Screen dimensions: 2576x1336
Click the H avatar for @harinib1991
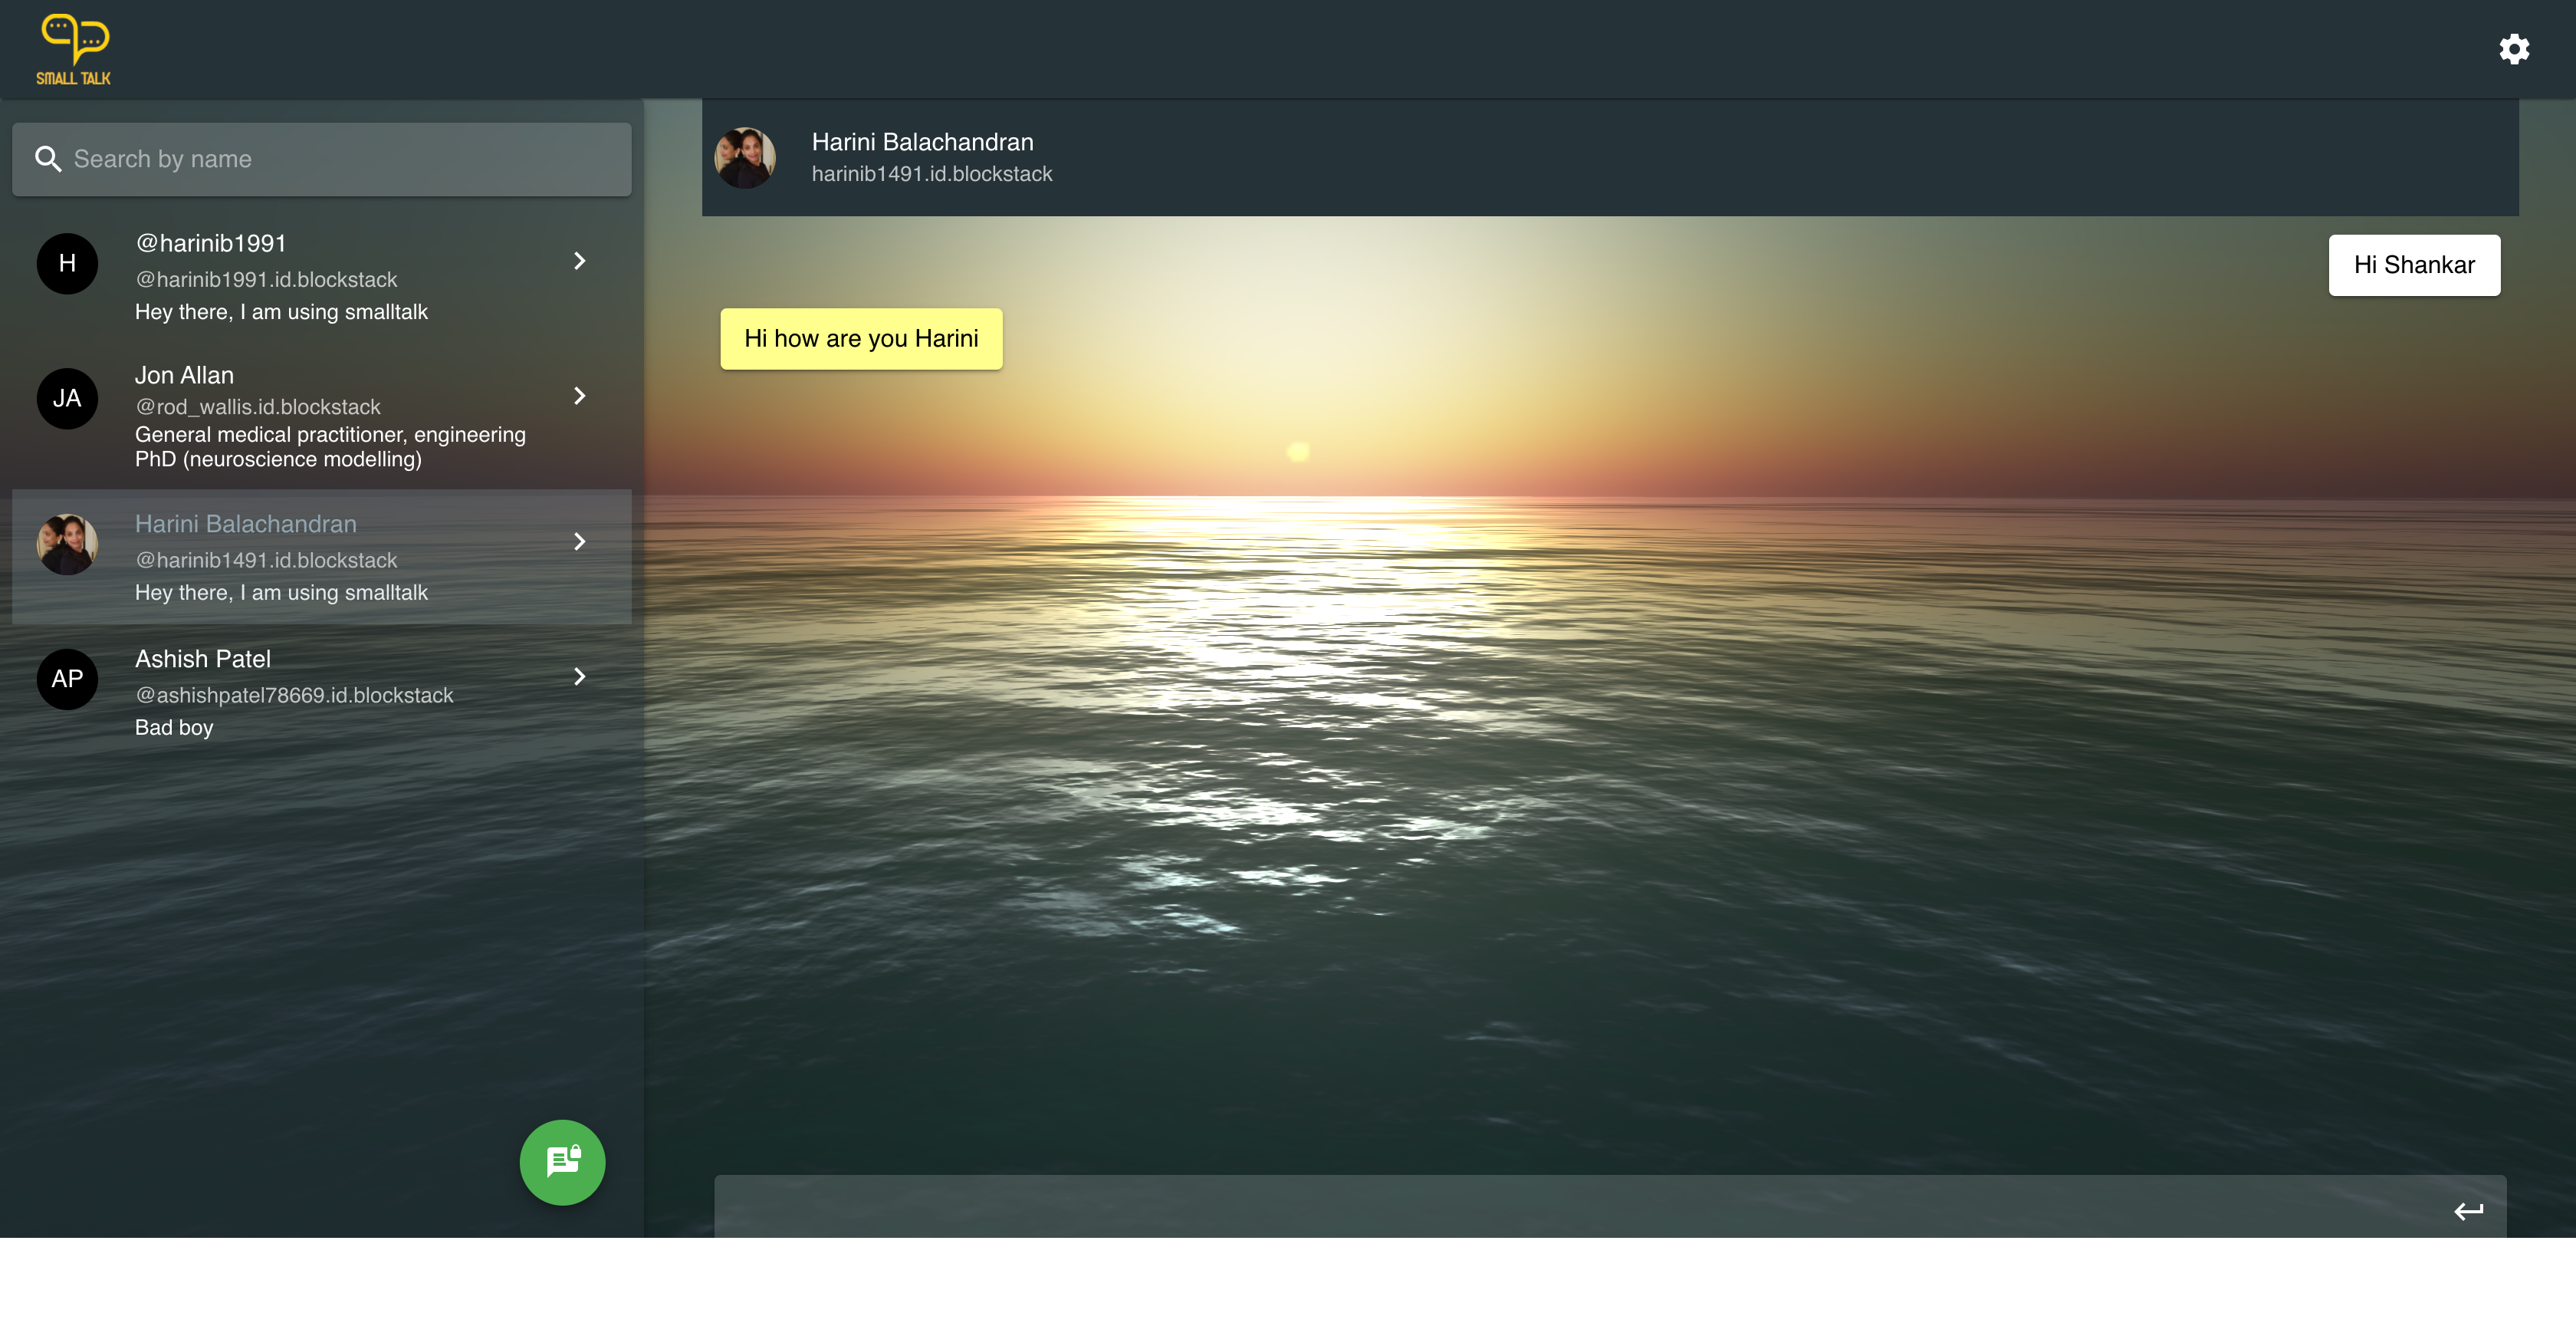point(67,263)
